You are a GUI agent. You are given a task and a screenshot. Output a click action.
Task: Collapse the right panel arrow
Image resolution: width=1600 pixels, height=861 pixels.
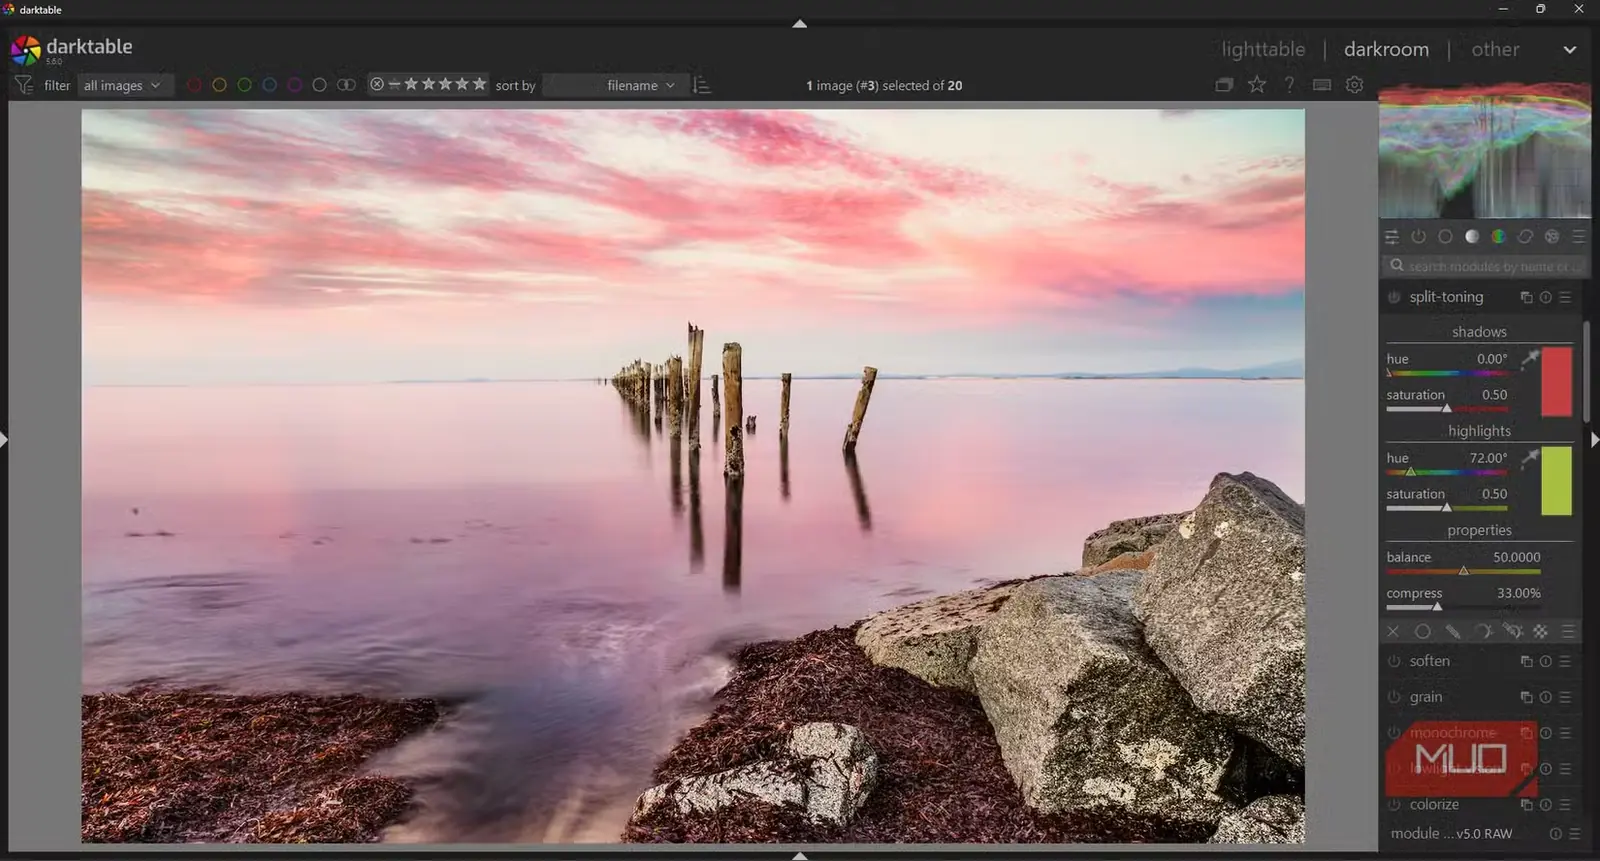coord(1595,439)
